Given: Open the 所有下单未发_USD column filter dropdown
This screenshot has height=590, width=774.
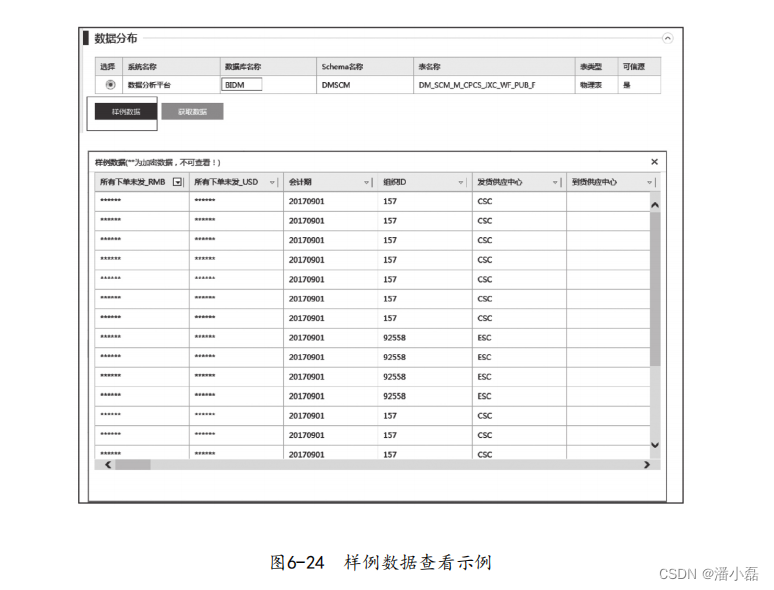Looking at the screenshot, I should tap(272, 182).
